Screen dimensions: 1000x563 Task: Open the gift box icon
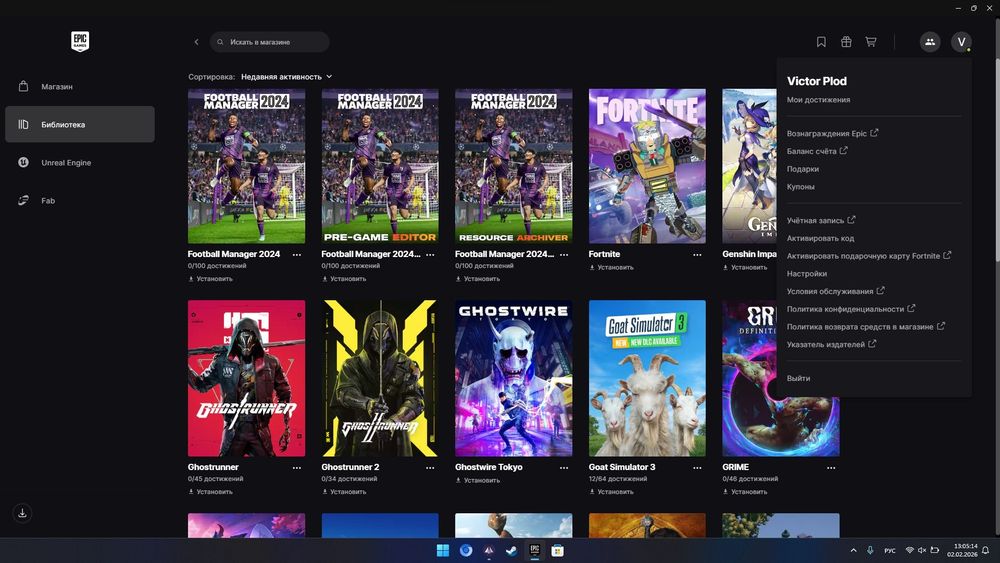click(x=846, y=42)
